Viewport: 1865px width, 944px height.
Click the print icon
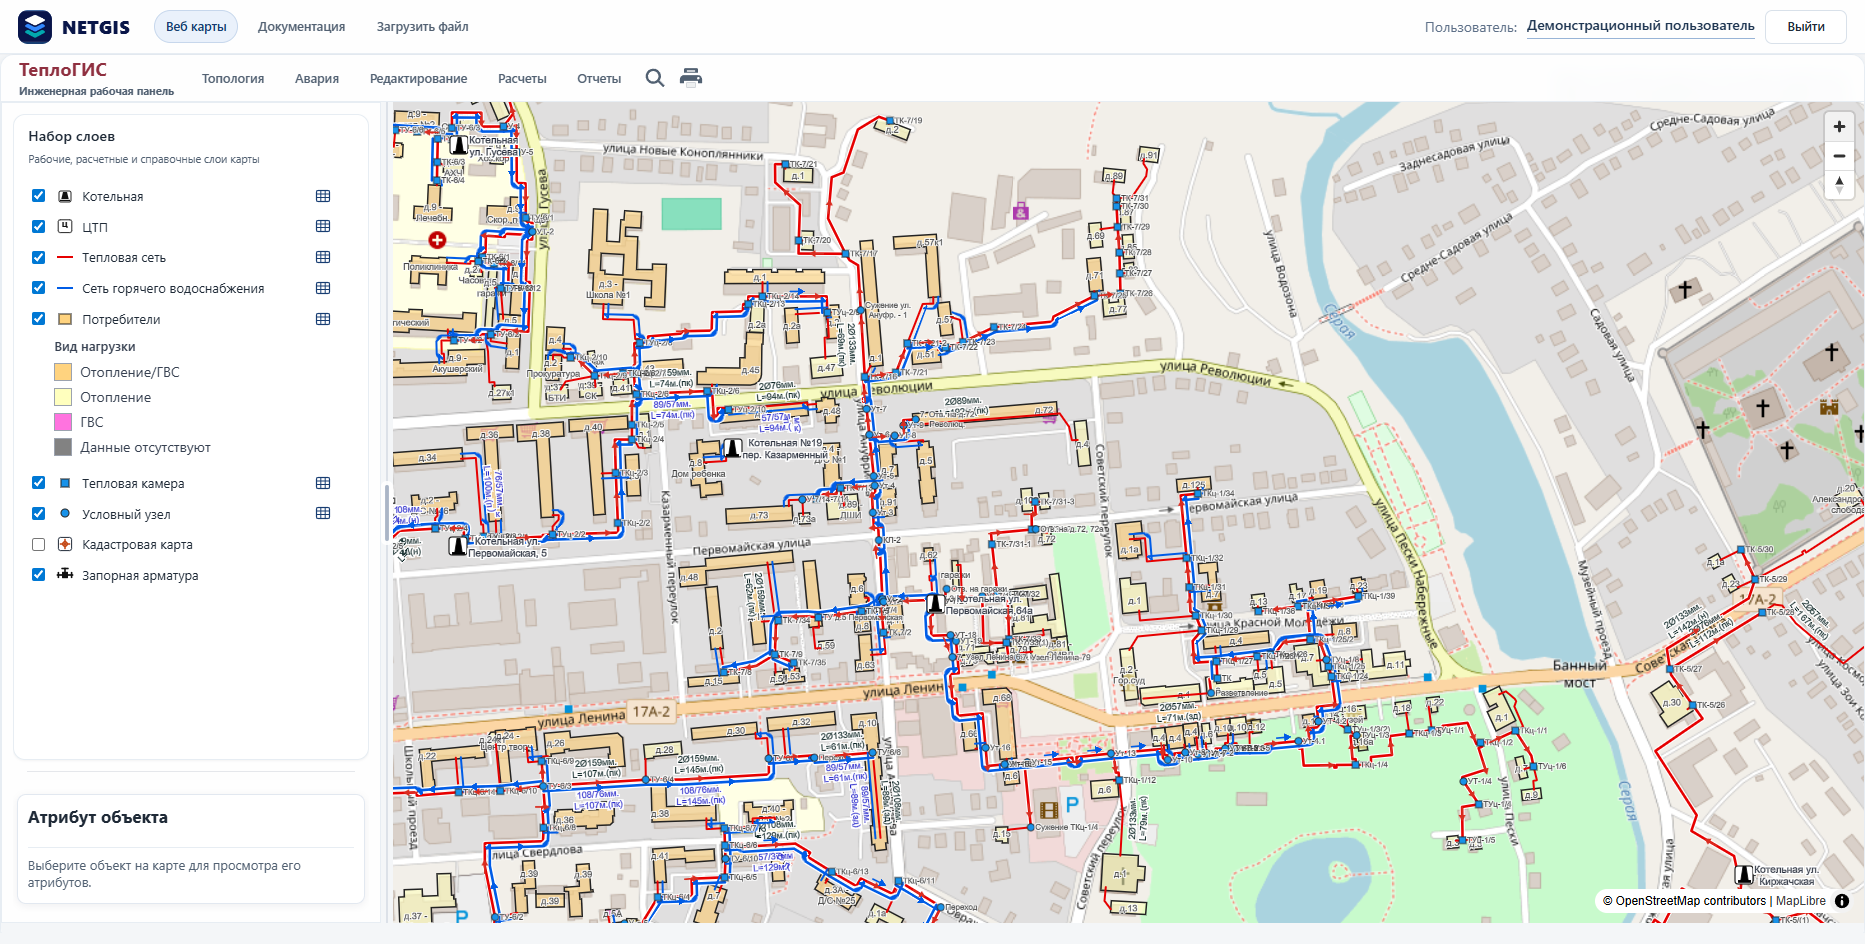click(691, 78)
